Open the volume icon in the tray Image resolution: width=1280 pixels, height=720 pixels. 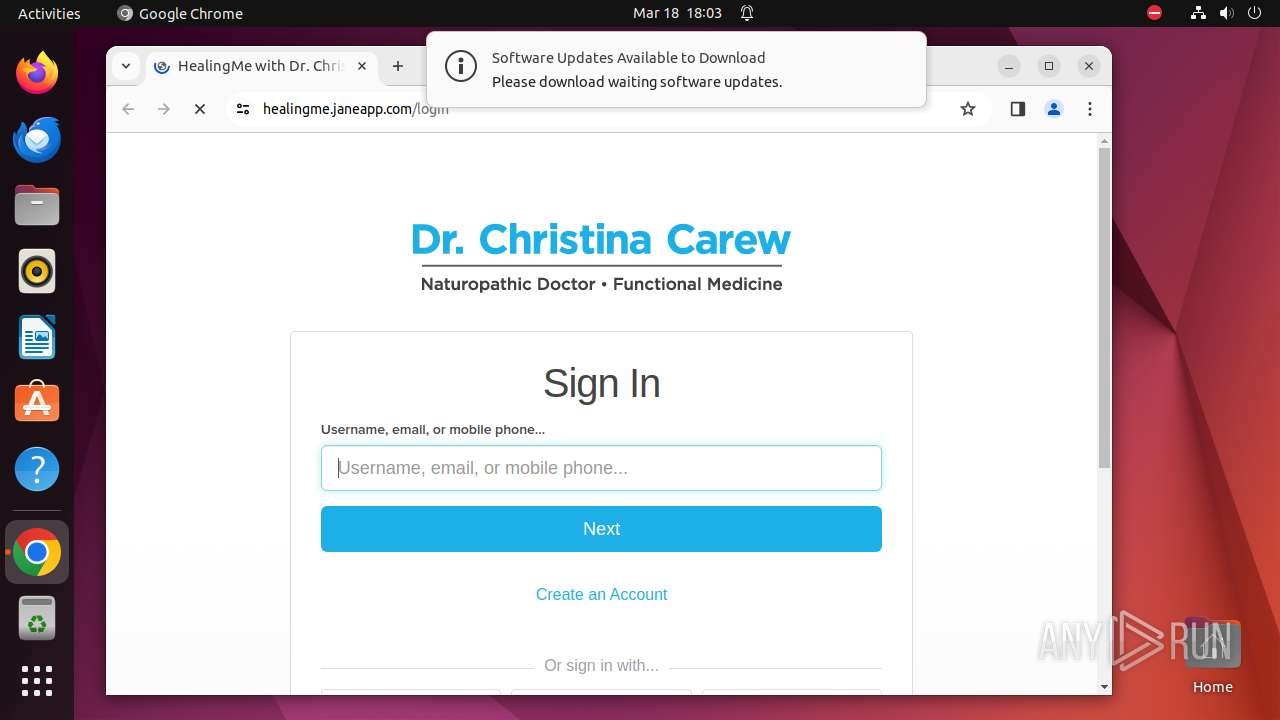[1227, 13]
